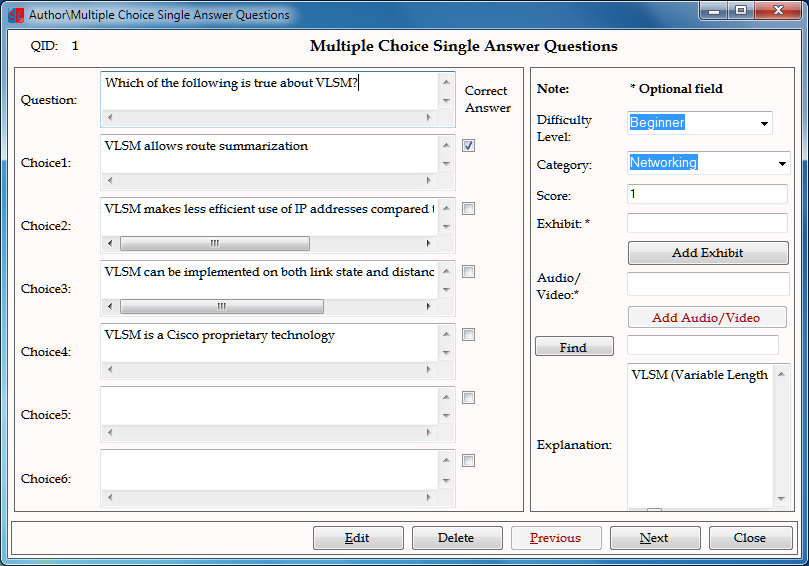Click the Exhibit input field
Viewport: 809px width, 566px height.
(x=707, y=223)
